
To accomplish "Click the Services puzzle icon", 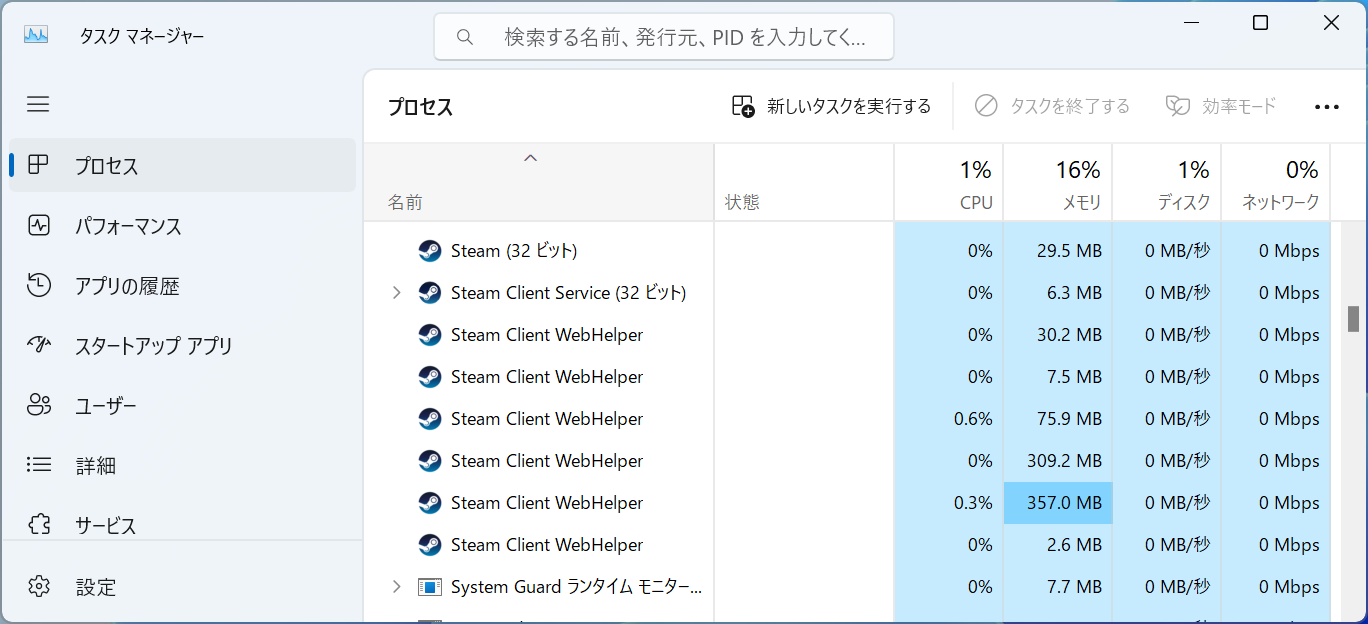I will point(39,525).
